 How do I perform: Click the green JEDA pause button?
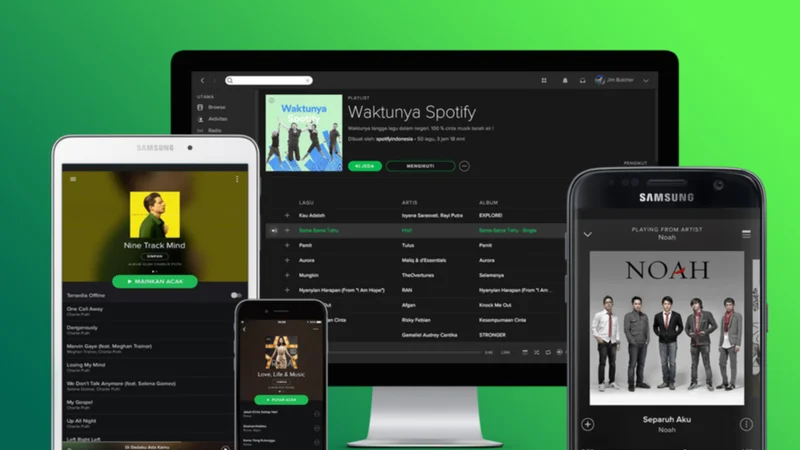click(365, 166)
